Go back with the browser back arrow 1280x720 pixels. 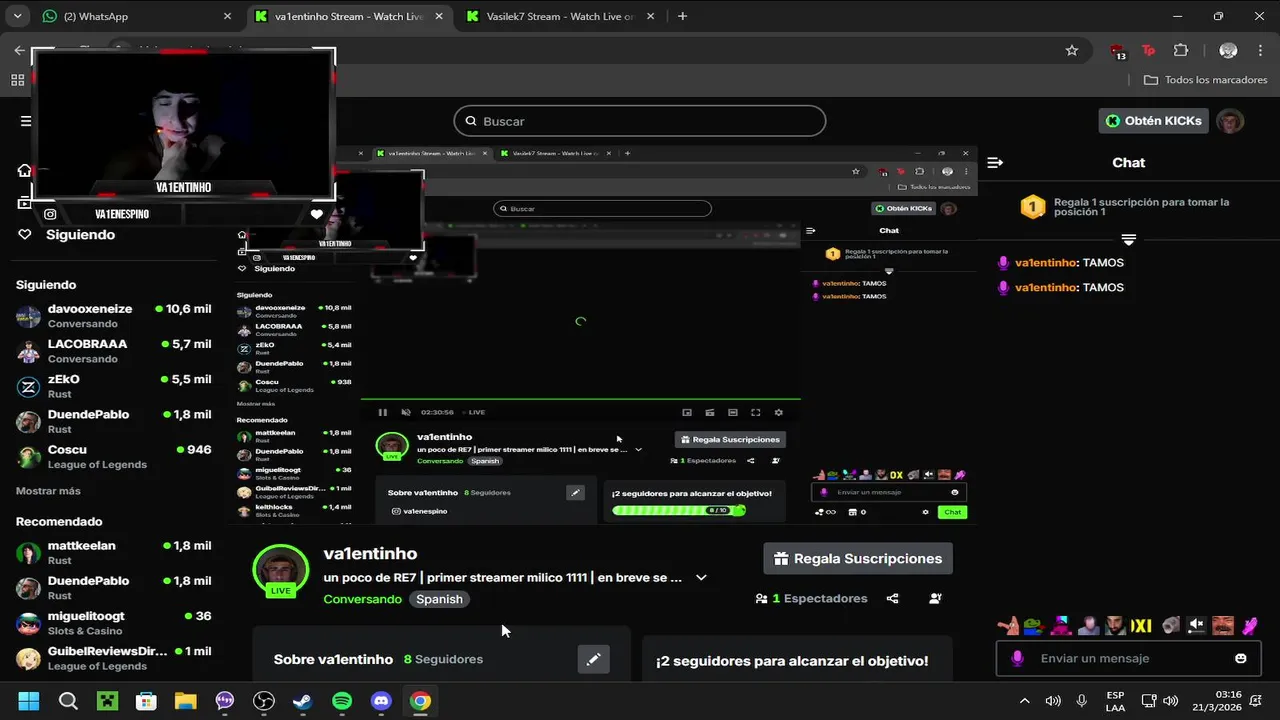point(20,50)
